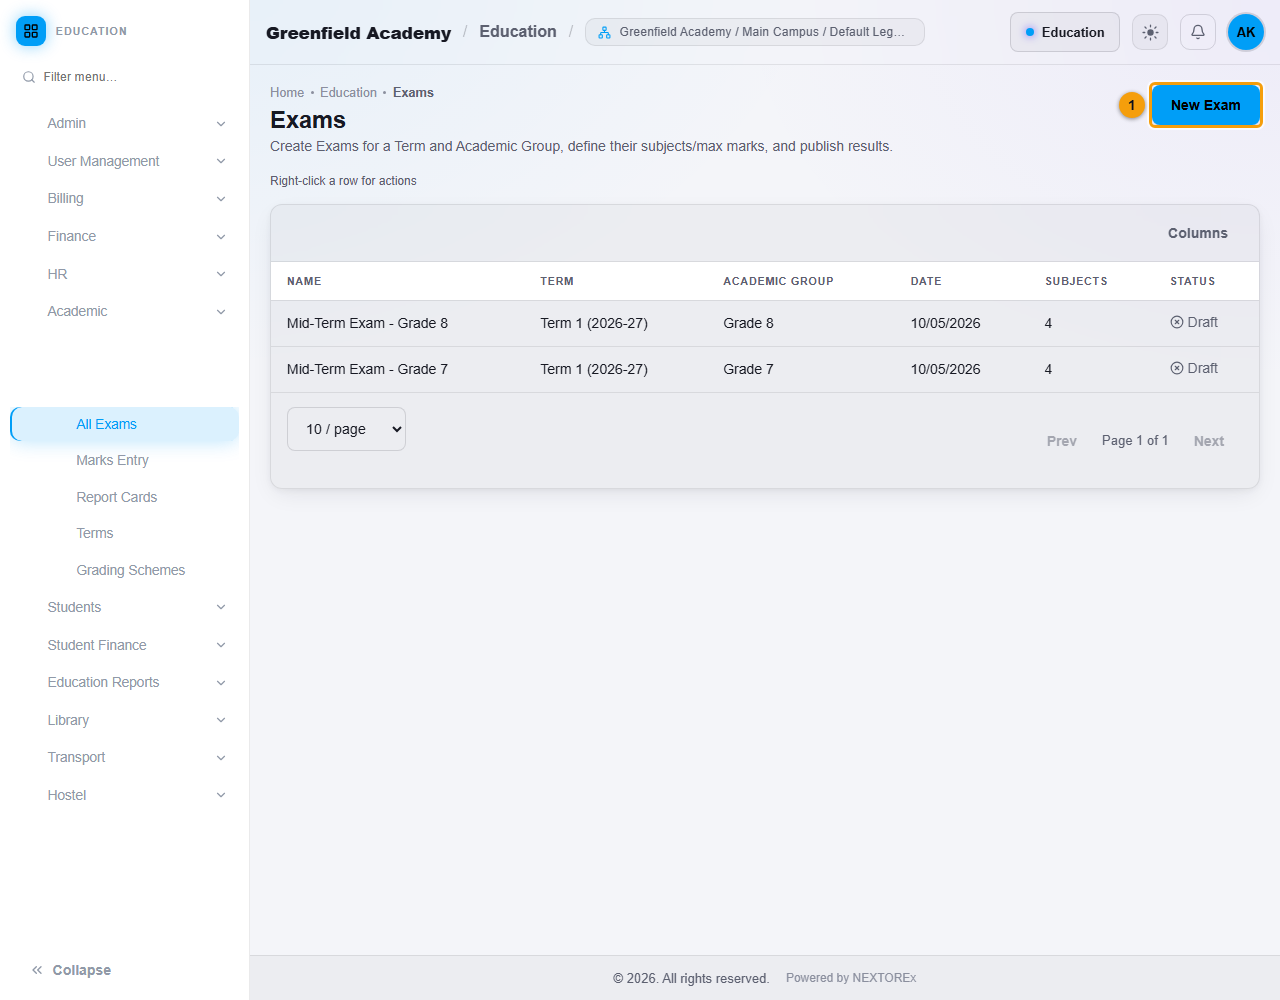
Task: Click the Prev page button
Action: (1062, 441)
